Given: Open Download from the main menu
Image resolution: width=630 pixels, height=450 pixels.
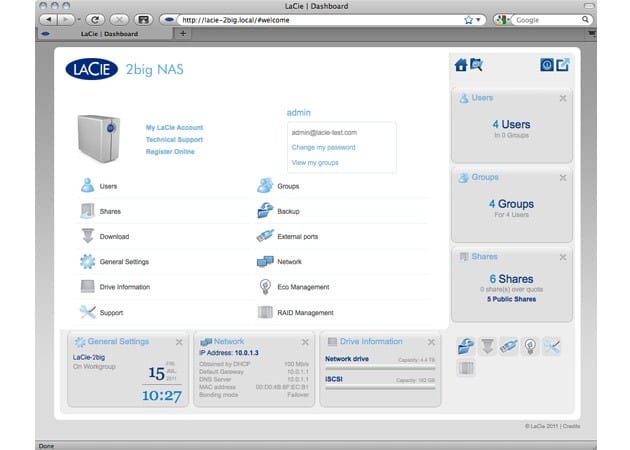Looking at the screenshot, I should pos(114,237).
